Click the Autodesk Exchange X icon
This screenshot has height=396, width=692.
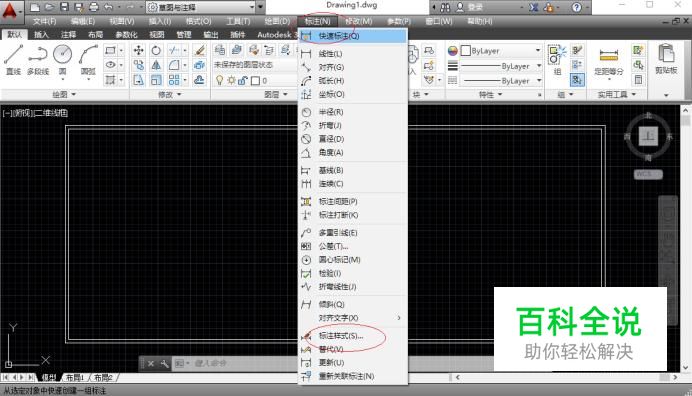(x=534, y=7)
